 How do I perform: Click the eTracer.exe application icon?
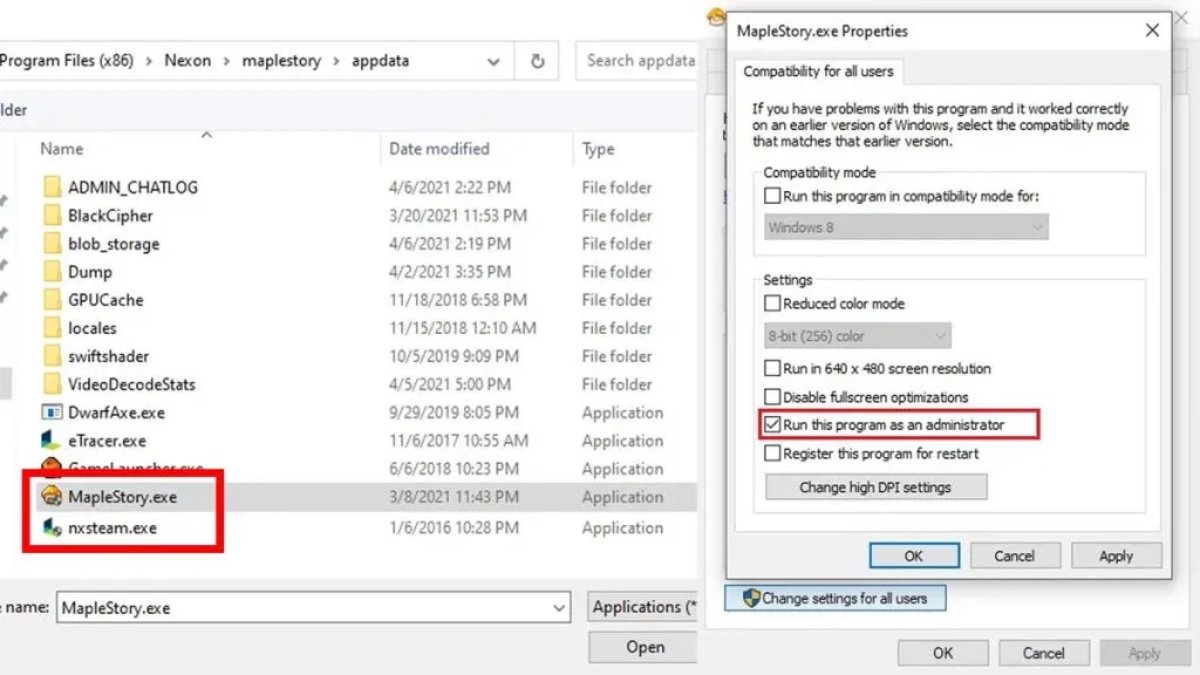click(52, 440)
